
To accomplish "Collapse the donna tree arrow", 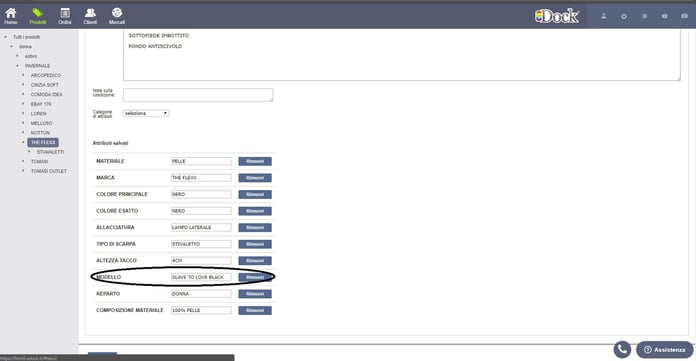I will [x=12, y=47].
